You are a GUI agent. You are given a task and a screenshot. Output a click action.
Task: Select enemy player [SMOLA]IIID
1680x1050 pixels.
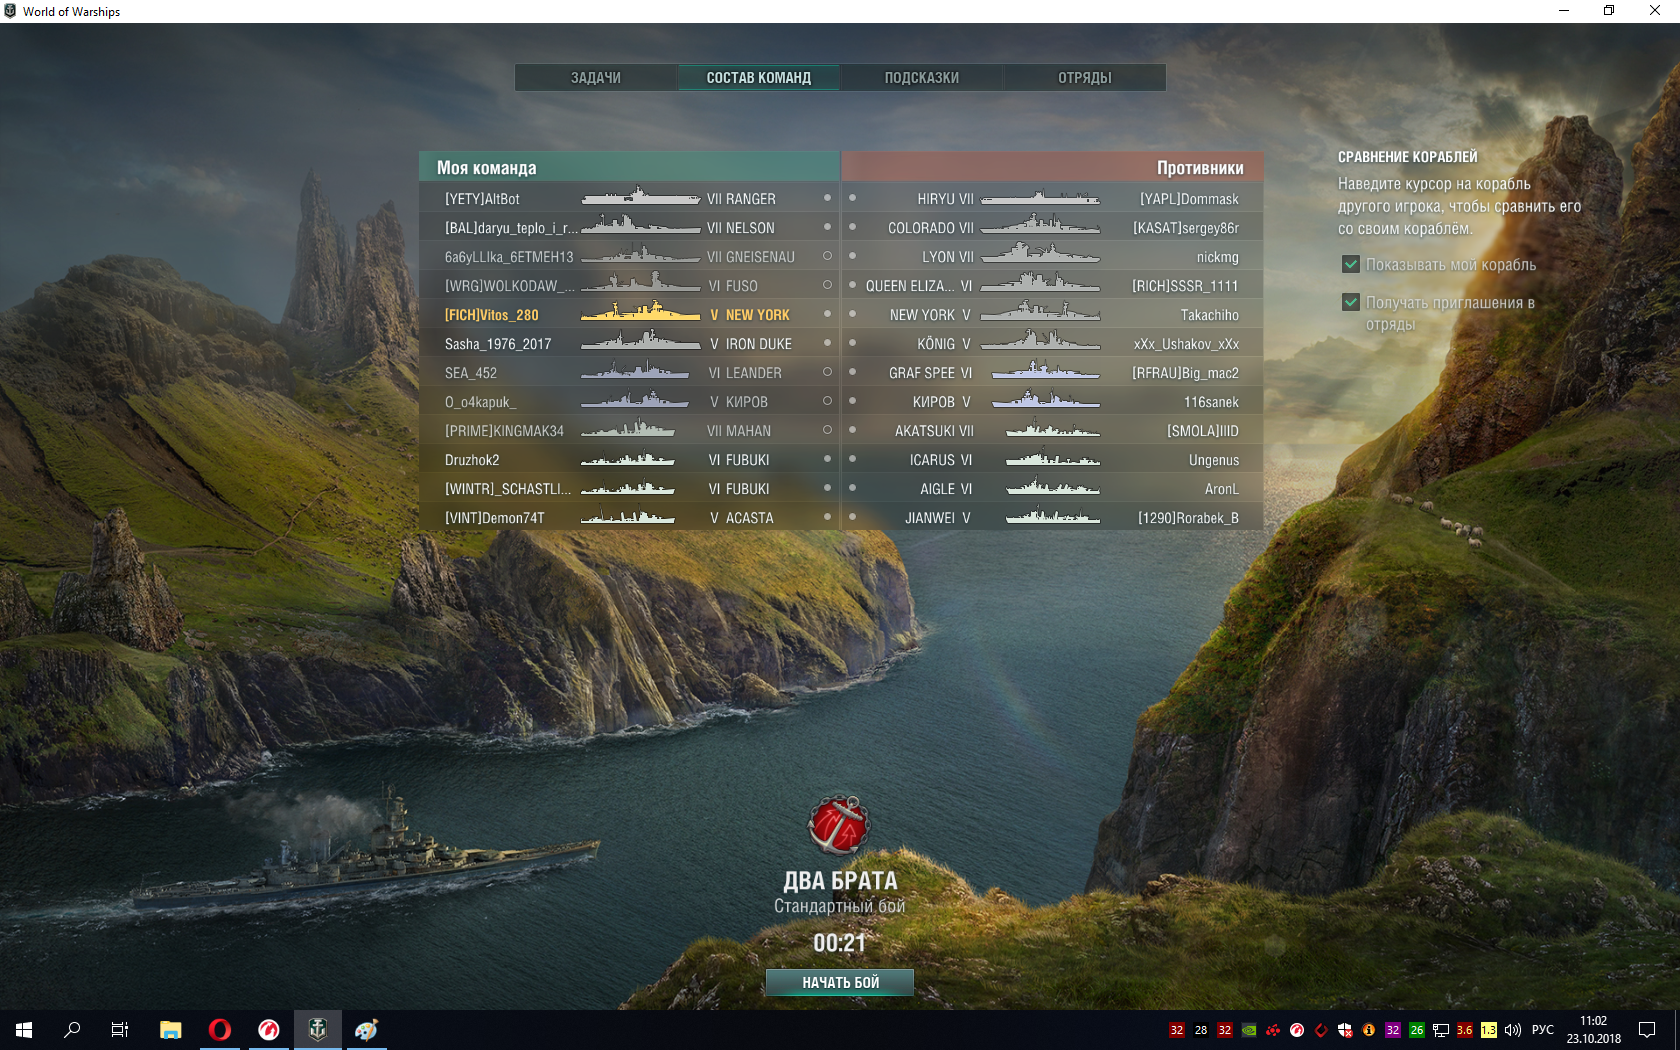[x=1203, y=431]
